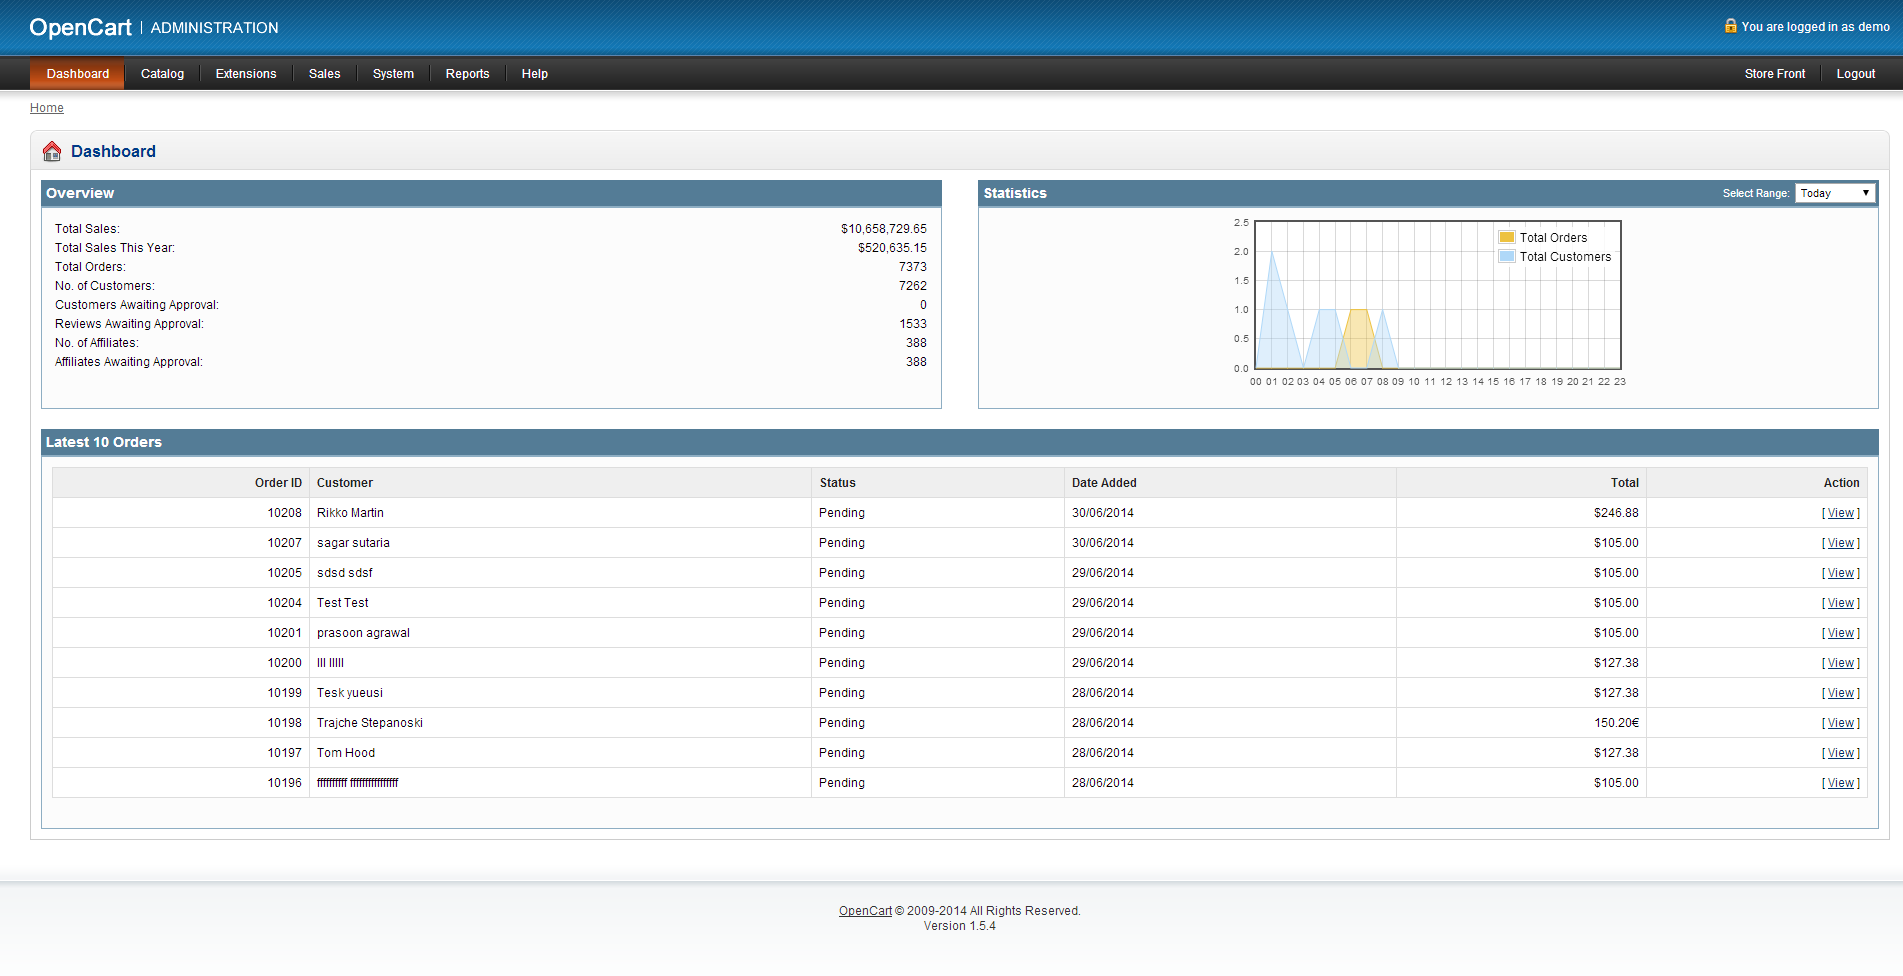Click the Home breadcrumb link
Viewport: 1903px width, 976px height.
47,108
